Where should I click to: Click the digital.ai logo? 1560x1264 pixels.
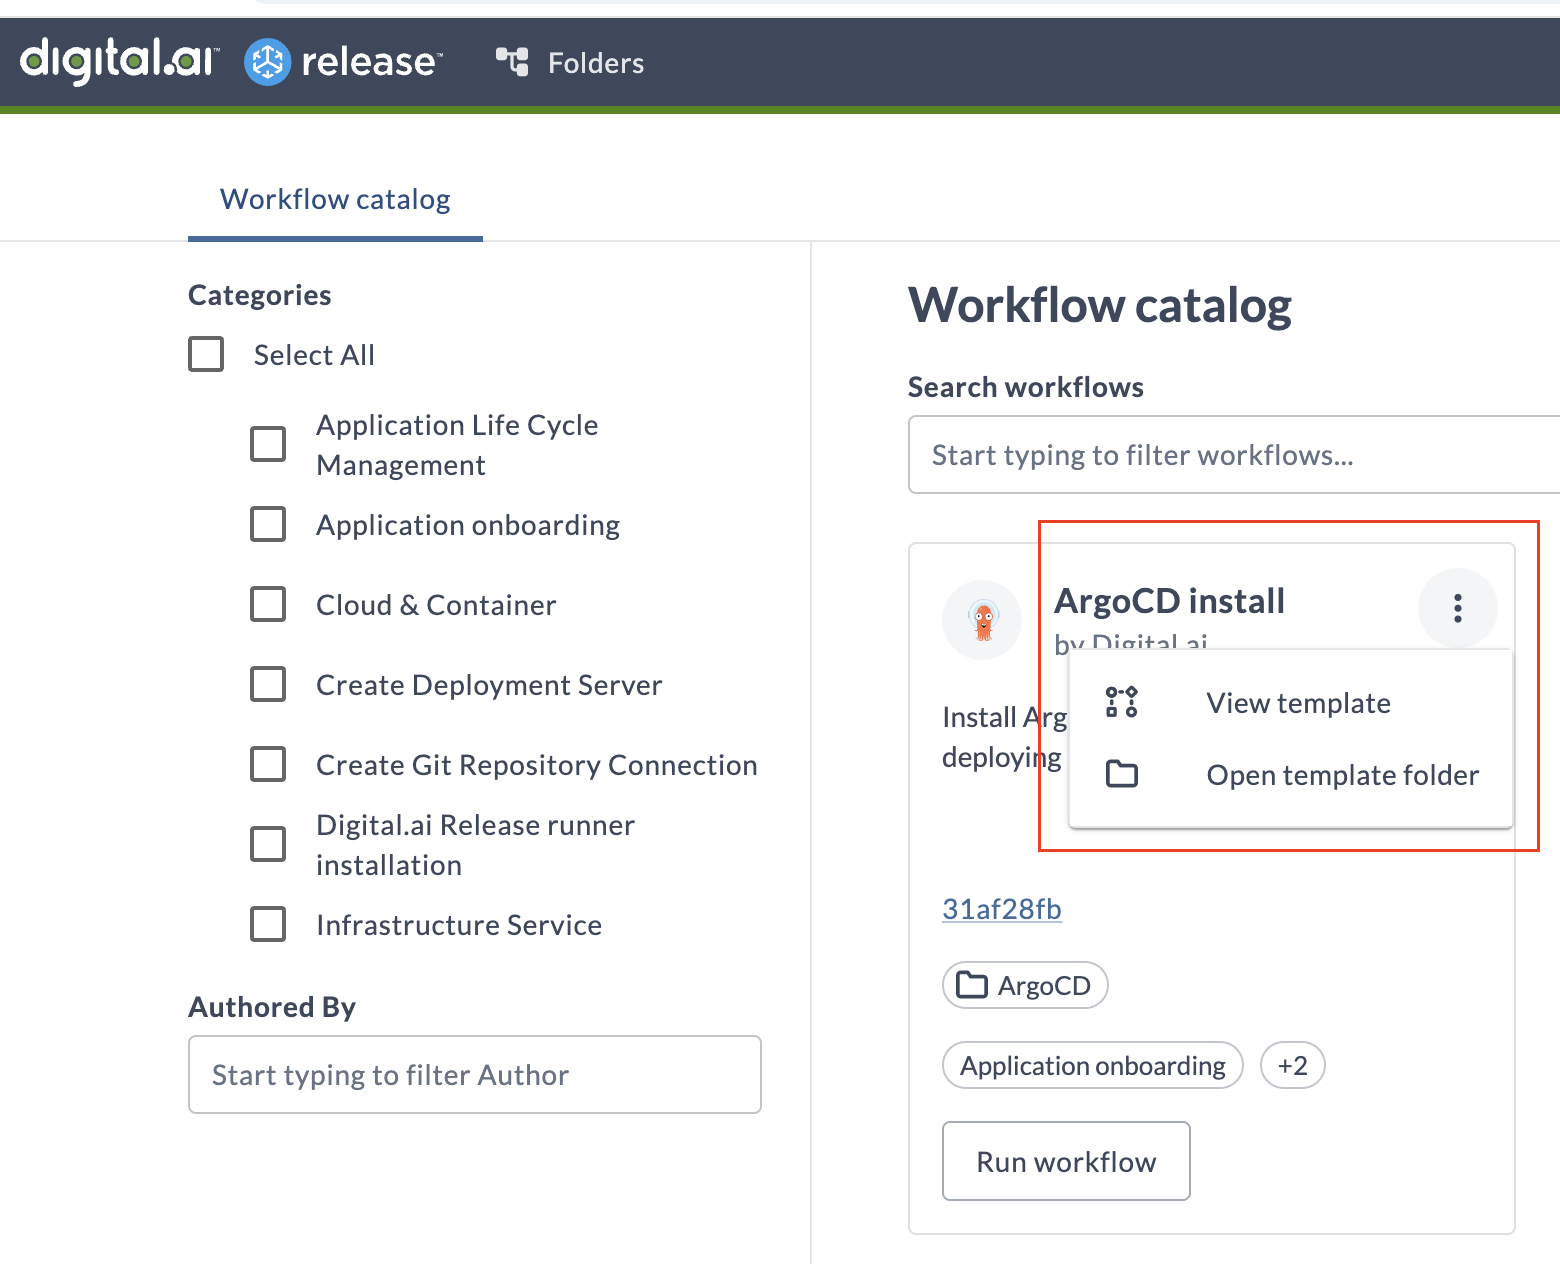(118, 60)
